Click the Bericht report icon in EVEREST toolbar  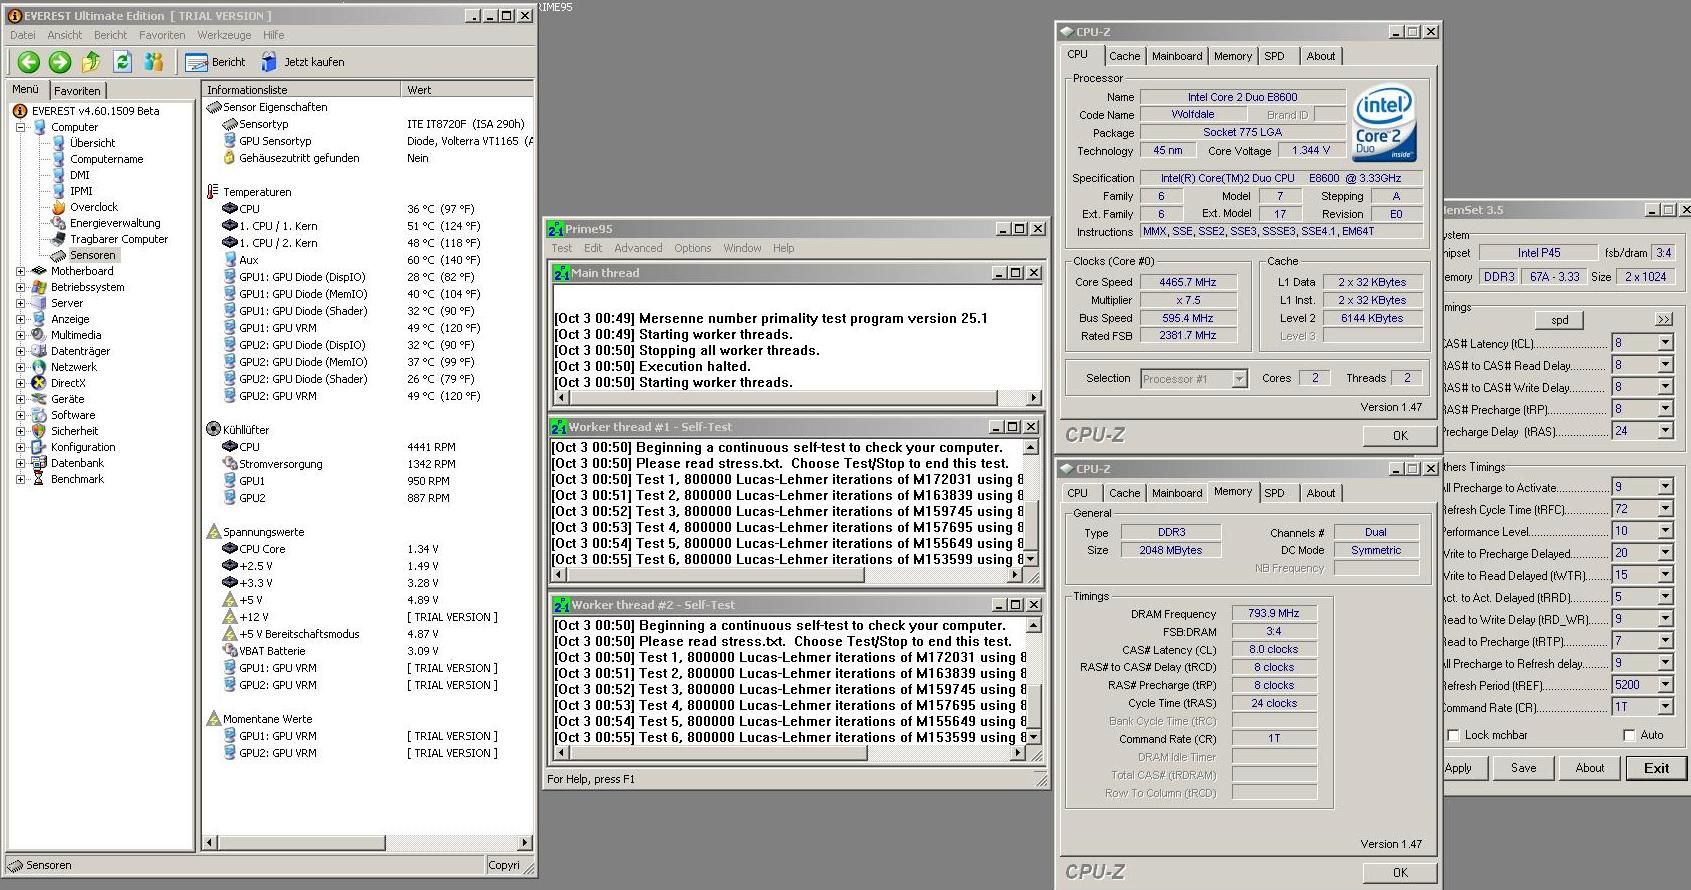[196, 62]
